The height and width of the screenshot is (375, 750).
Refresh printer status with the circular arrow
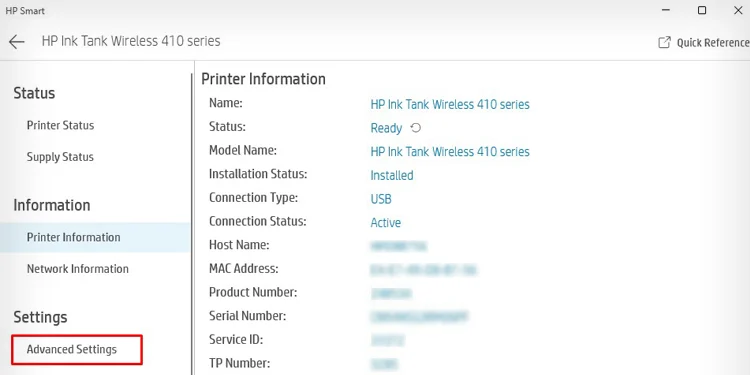pos(416,128)
